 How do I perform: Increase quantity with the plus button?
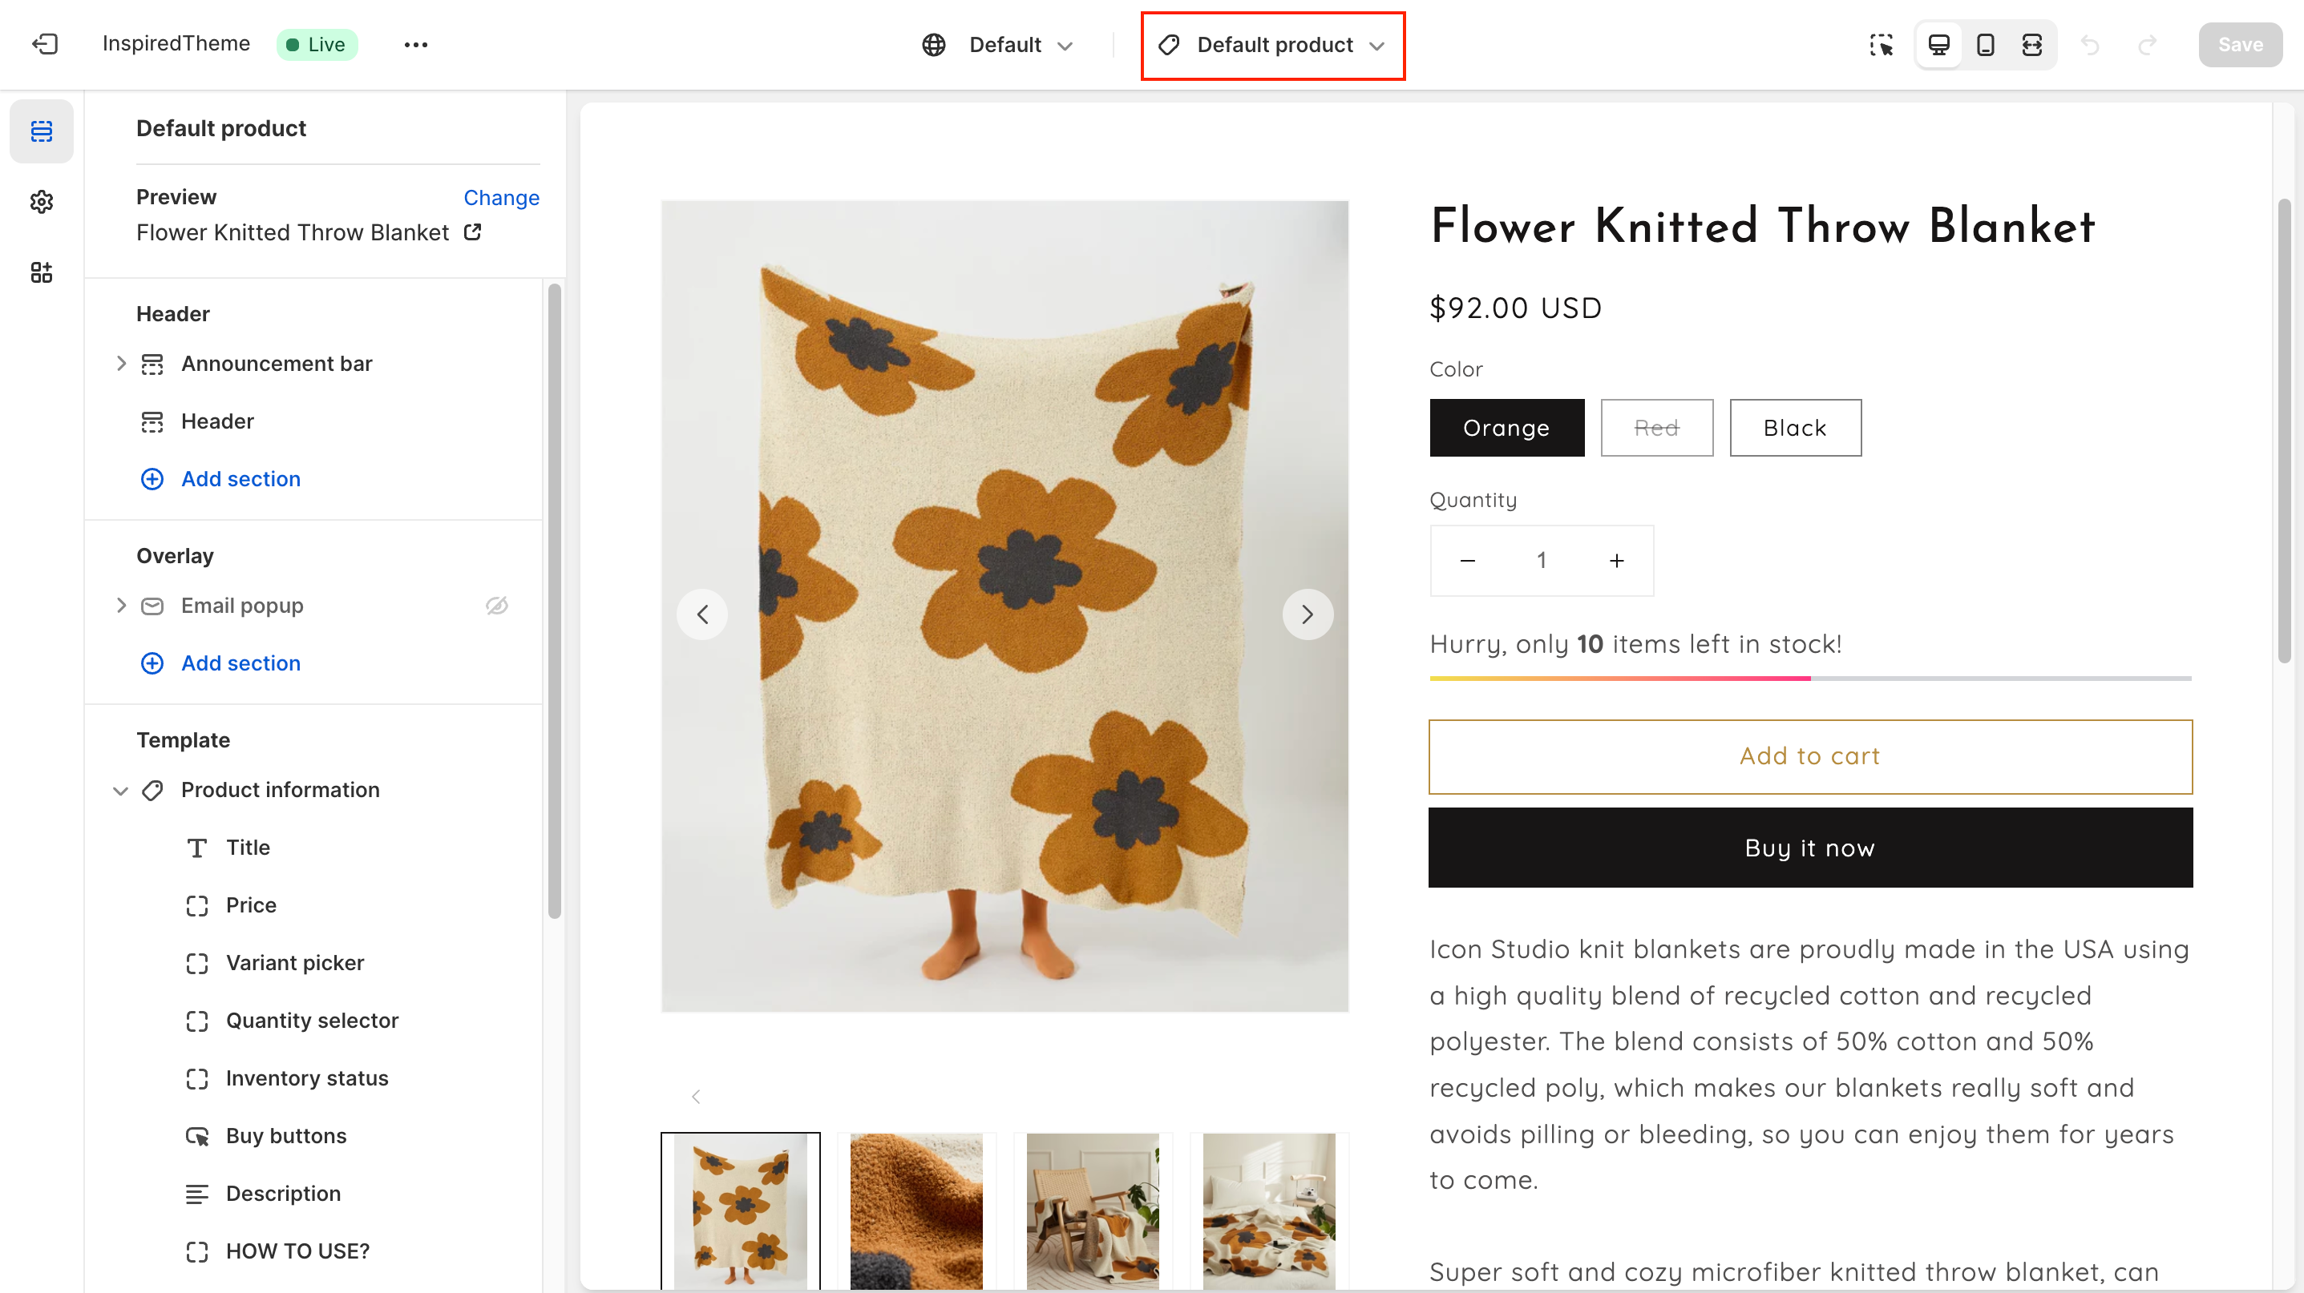pos(1616,561)
